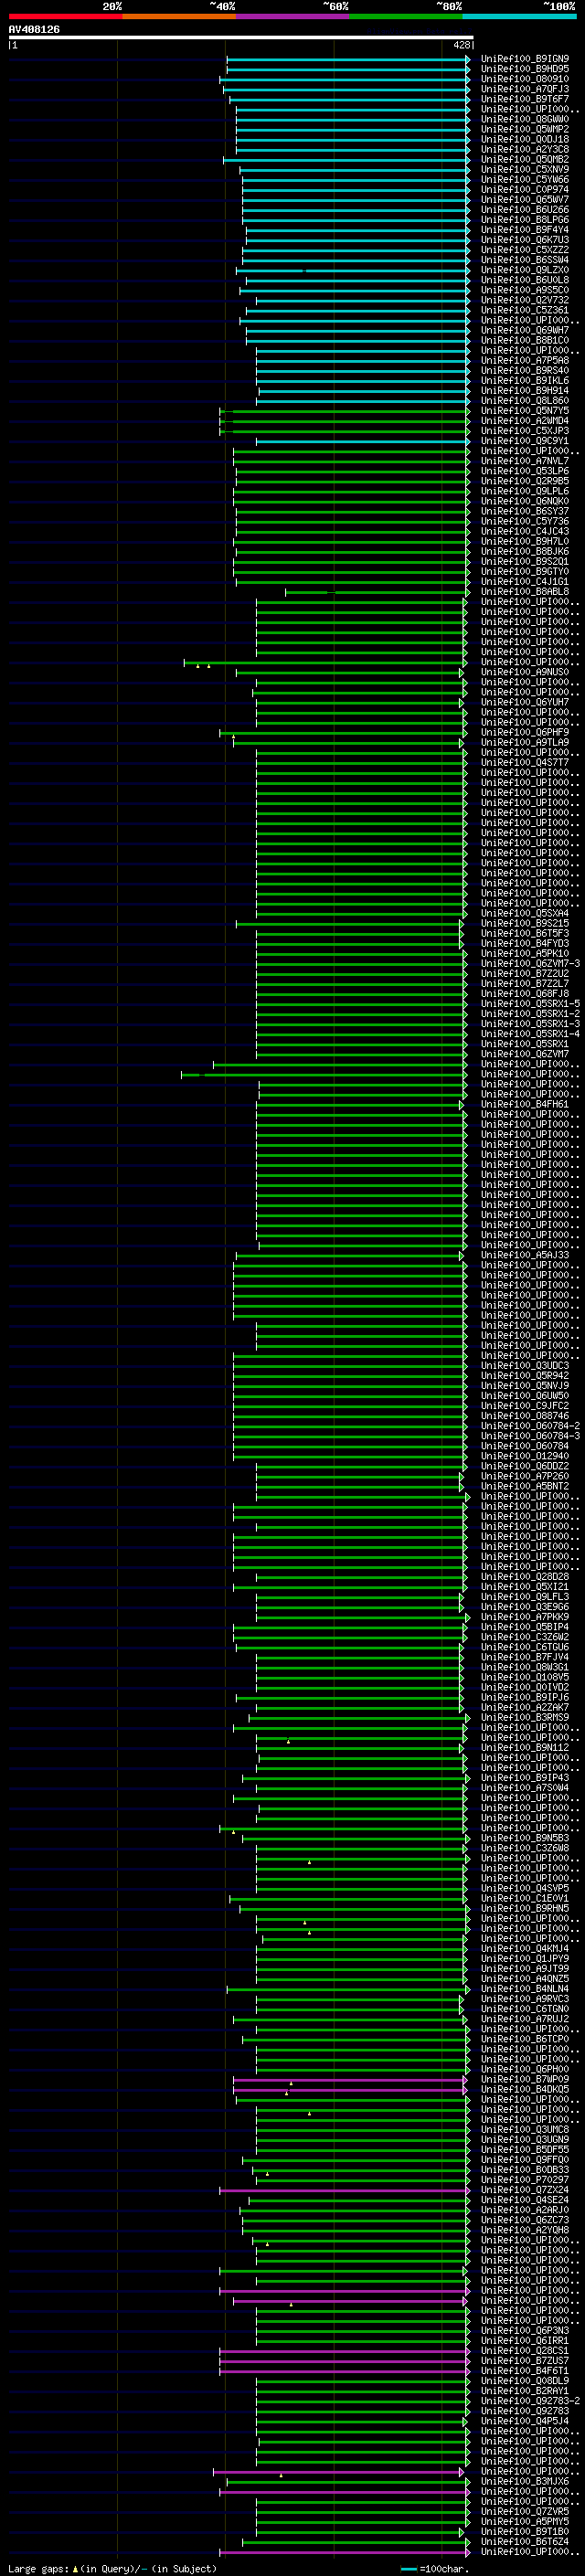This screenshot has width=585, height=2576.
Task: Select hit label UniRef100_A7NVL7
Action: tap(525, 461)
